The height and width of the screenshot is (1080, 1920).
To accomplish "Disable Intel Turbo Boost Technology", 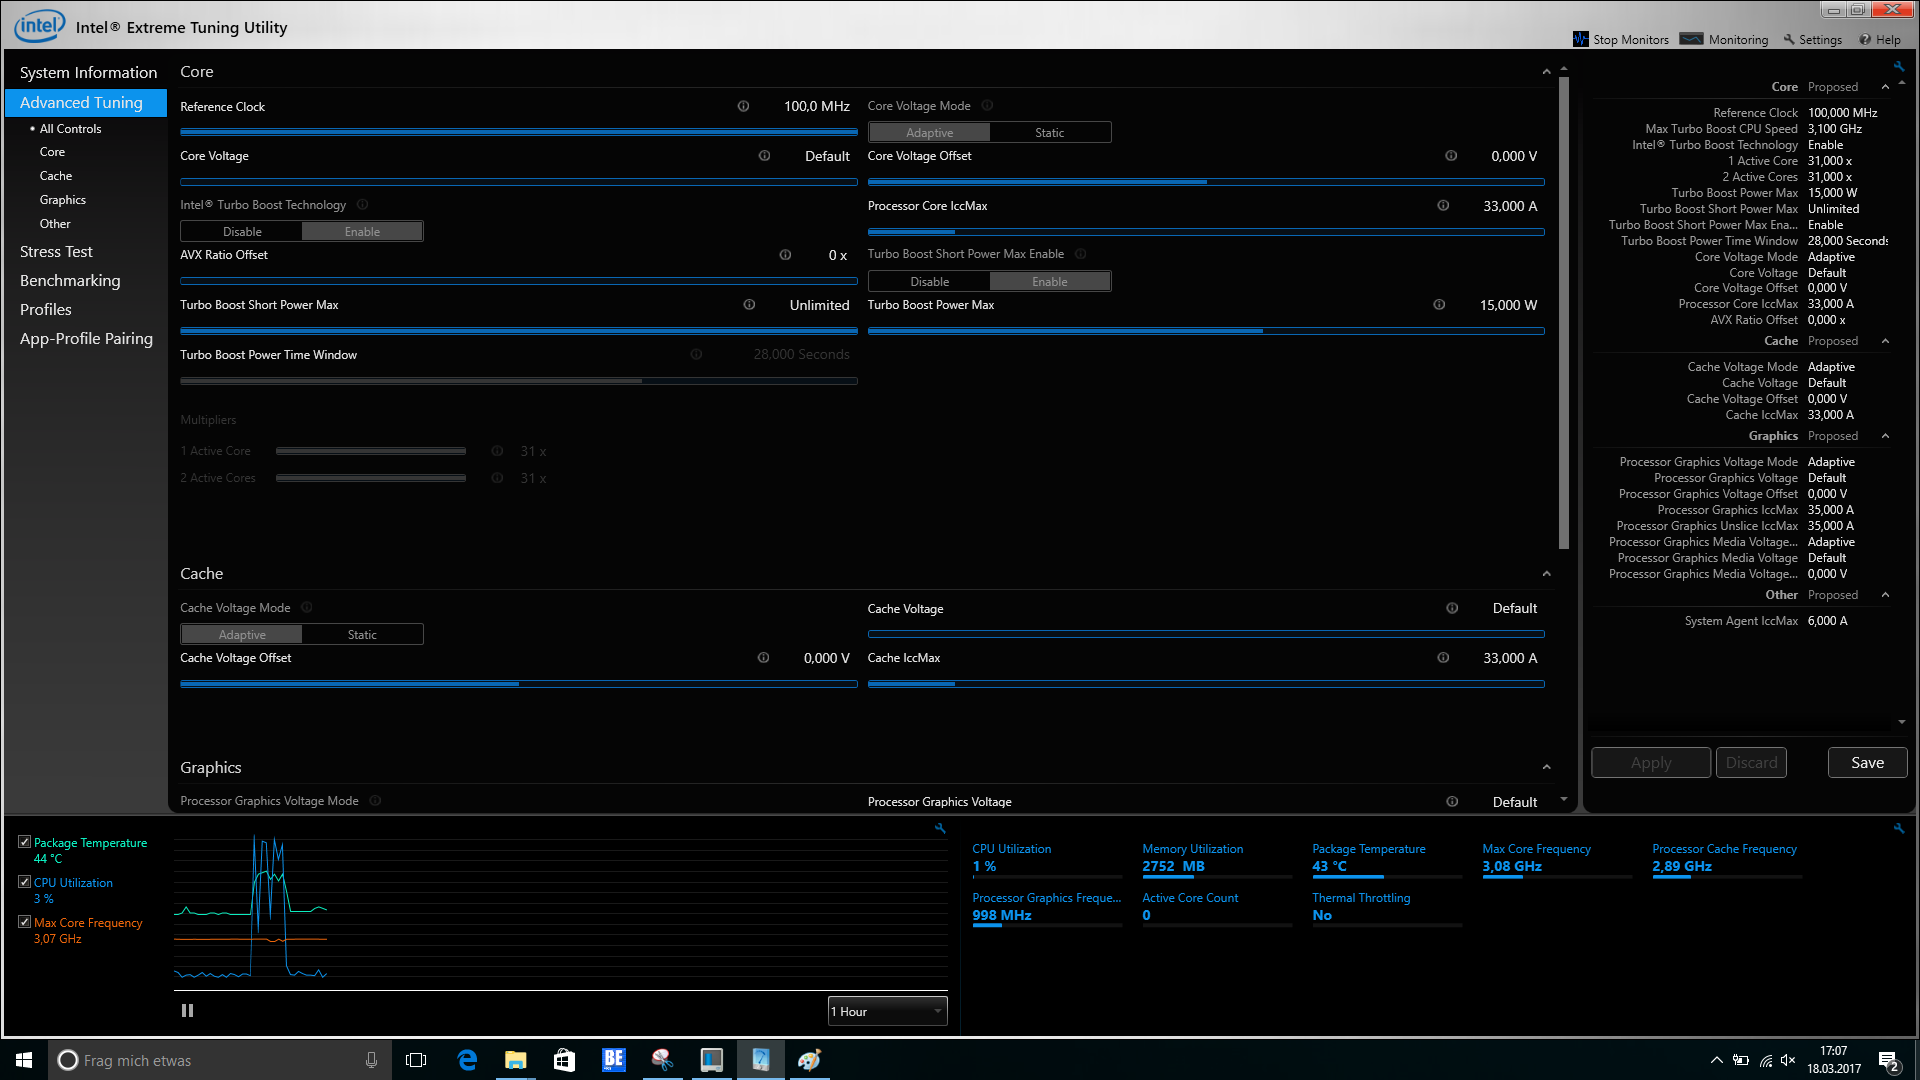I will pos(242,231).
